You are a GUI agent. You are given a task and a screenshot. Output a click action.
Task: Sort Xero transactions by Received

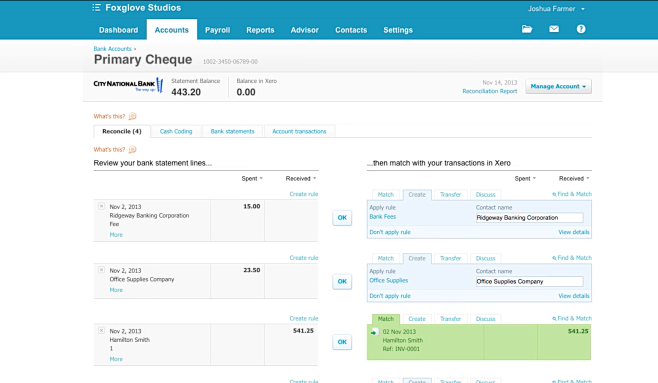[574, 178]
